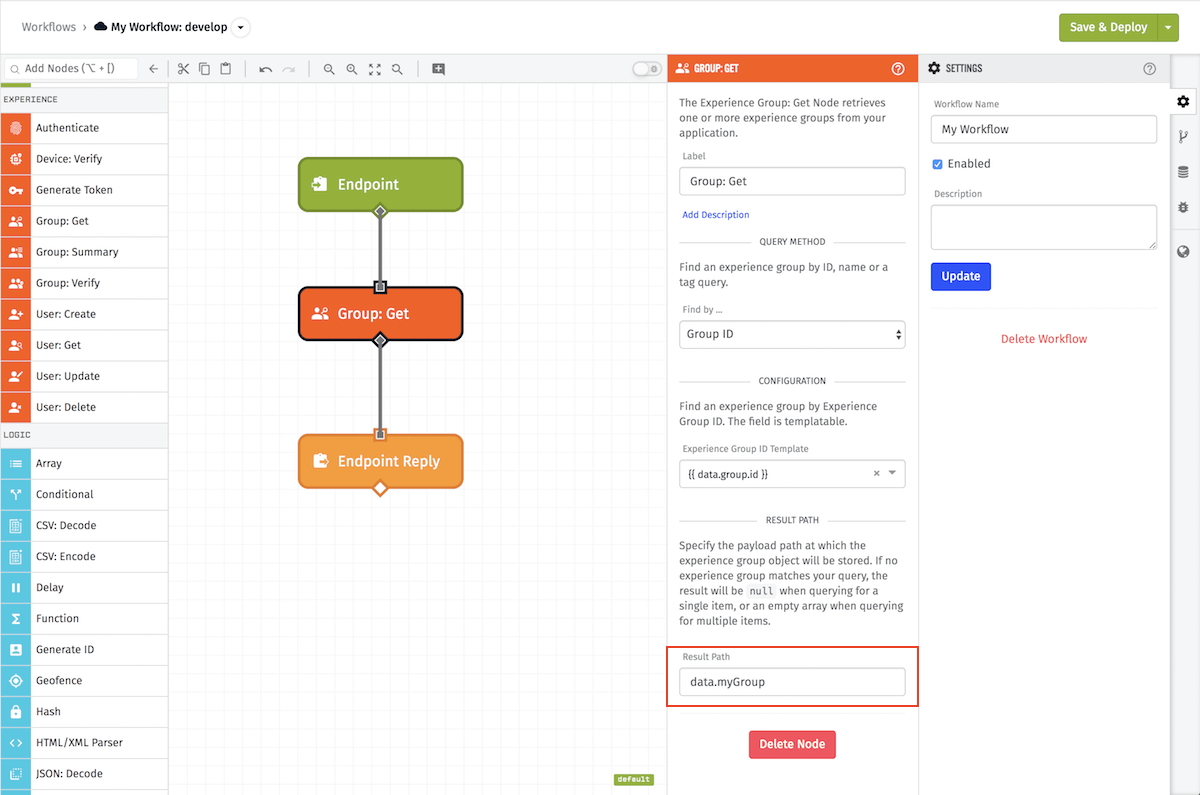Select CSV: Decode logic node
Image resolution: width=1200 pixels, height=795 pixels.
[84, 526]
